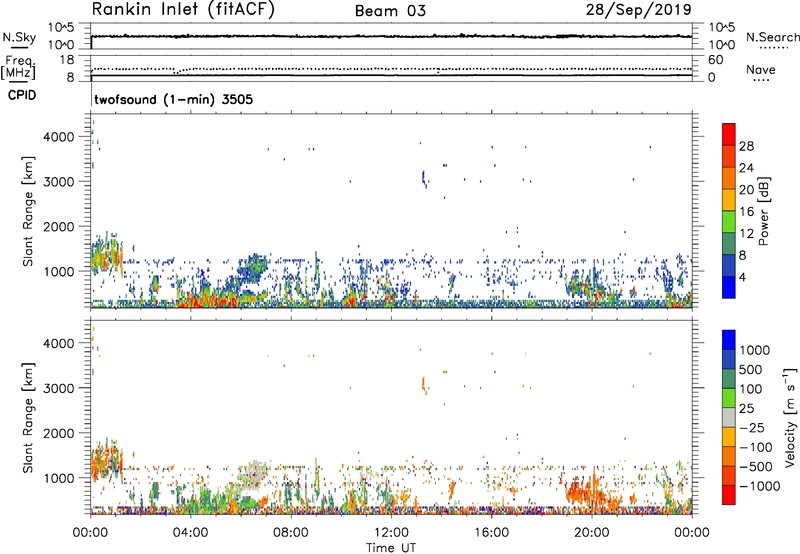800x554 pixels.
Task: Select the 'Power [dB]' colorbar title
Action: tap(763, 211)
